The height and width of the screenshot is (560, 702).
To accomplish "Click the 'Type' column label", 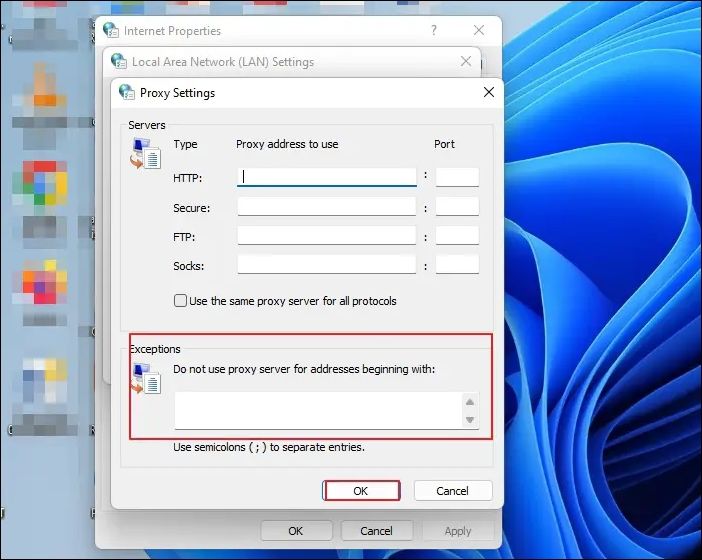I will pos(185,145).
